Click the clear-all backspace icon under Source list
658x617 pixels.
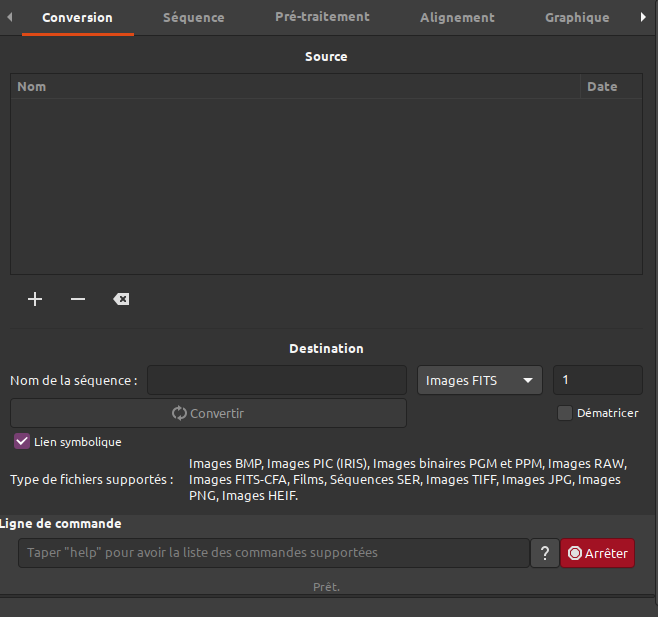click(x=121, y=299)
